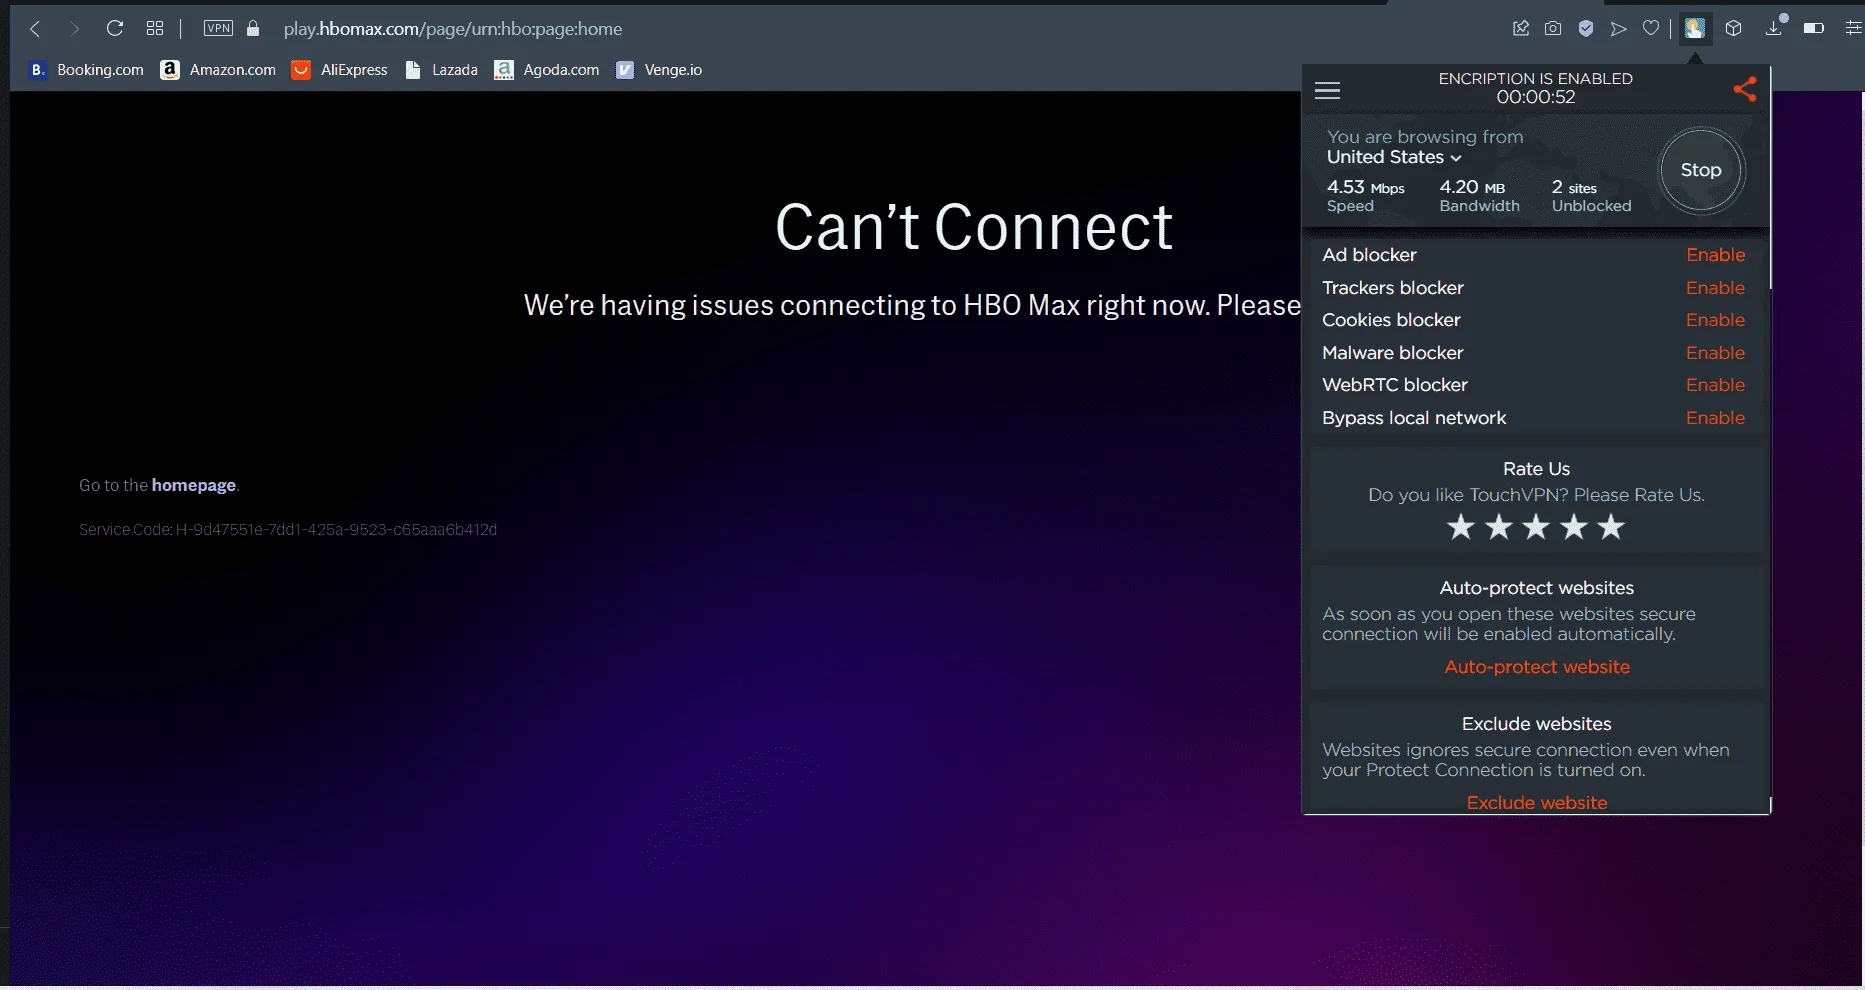Click the camera snapshot icon
The height and width of the screenshot is (990, 1865).
[1553, 28]
